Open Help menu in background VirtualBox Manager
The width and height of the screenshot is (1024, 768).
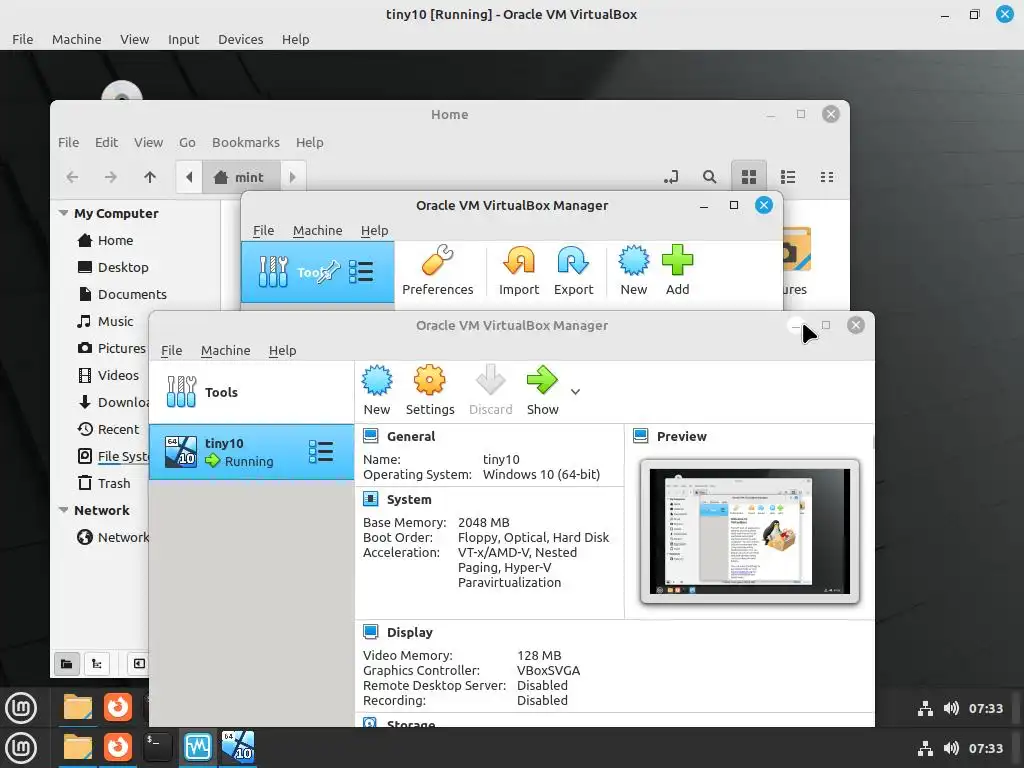[374, 231]
